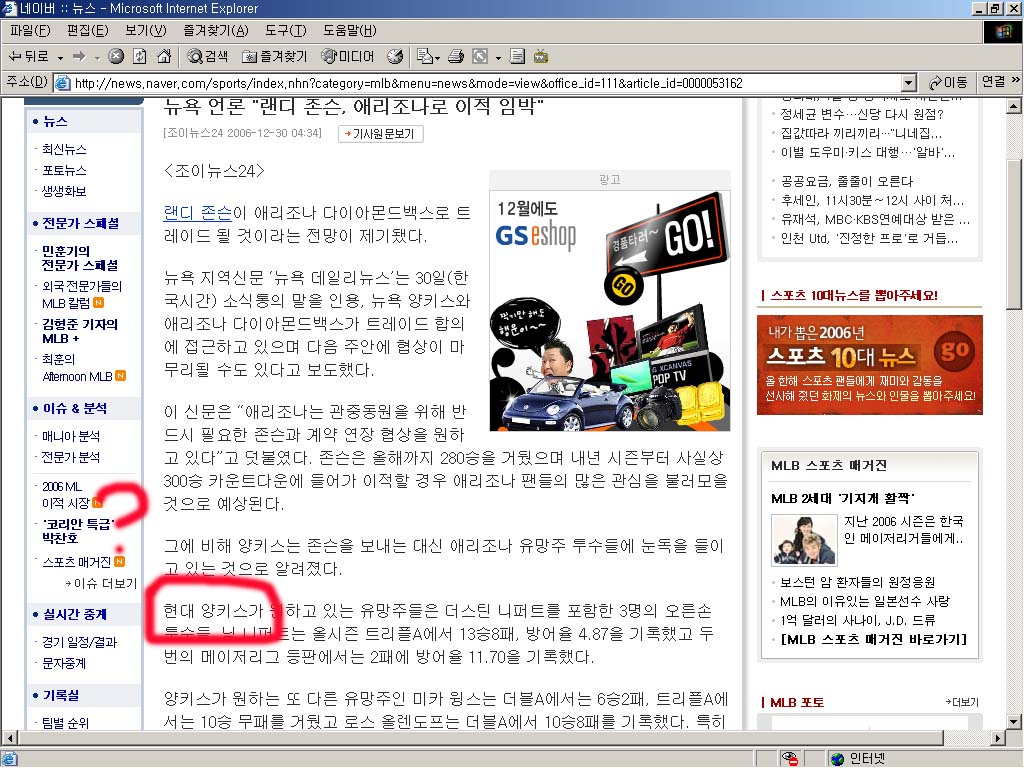
Task: Show browsing history with the History icon
Action: click(395, 57)
